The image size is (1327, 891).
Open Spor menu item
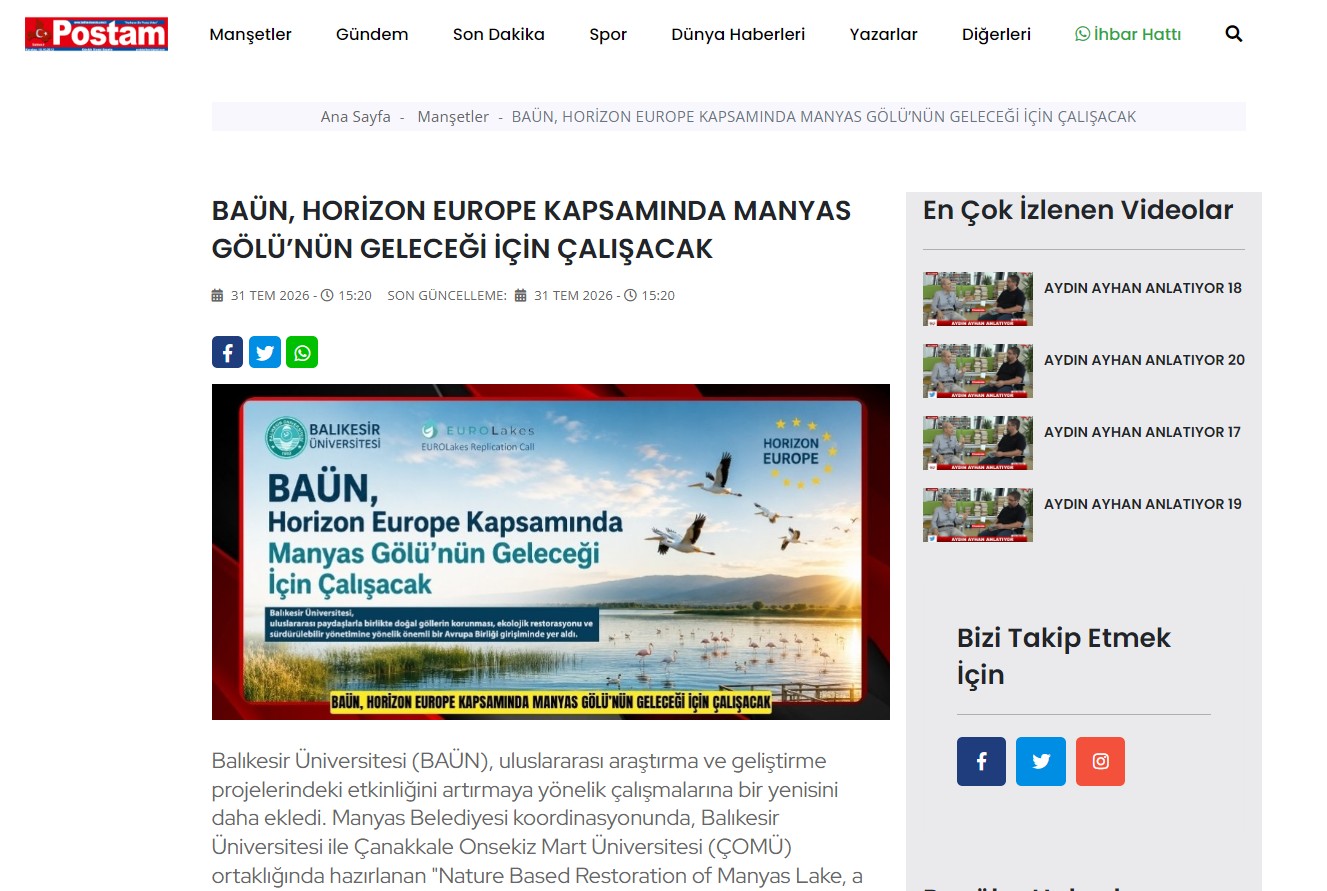click(608, 34)
